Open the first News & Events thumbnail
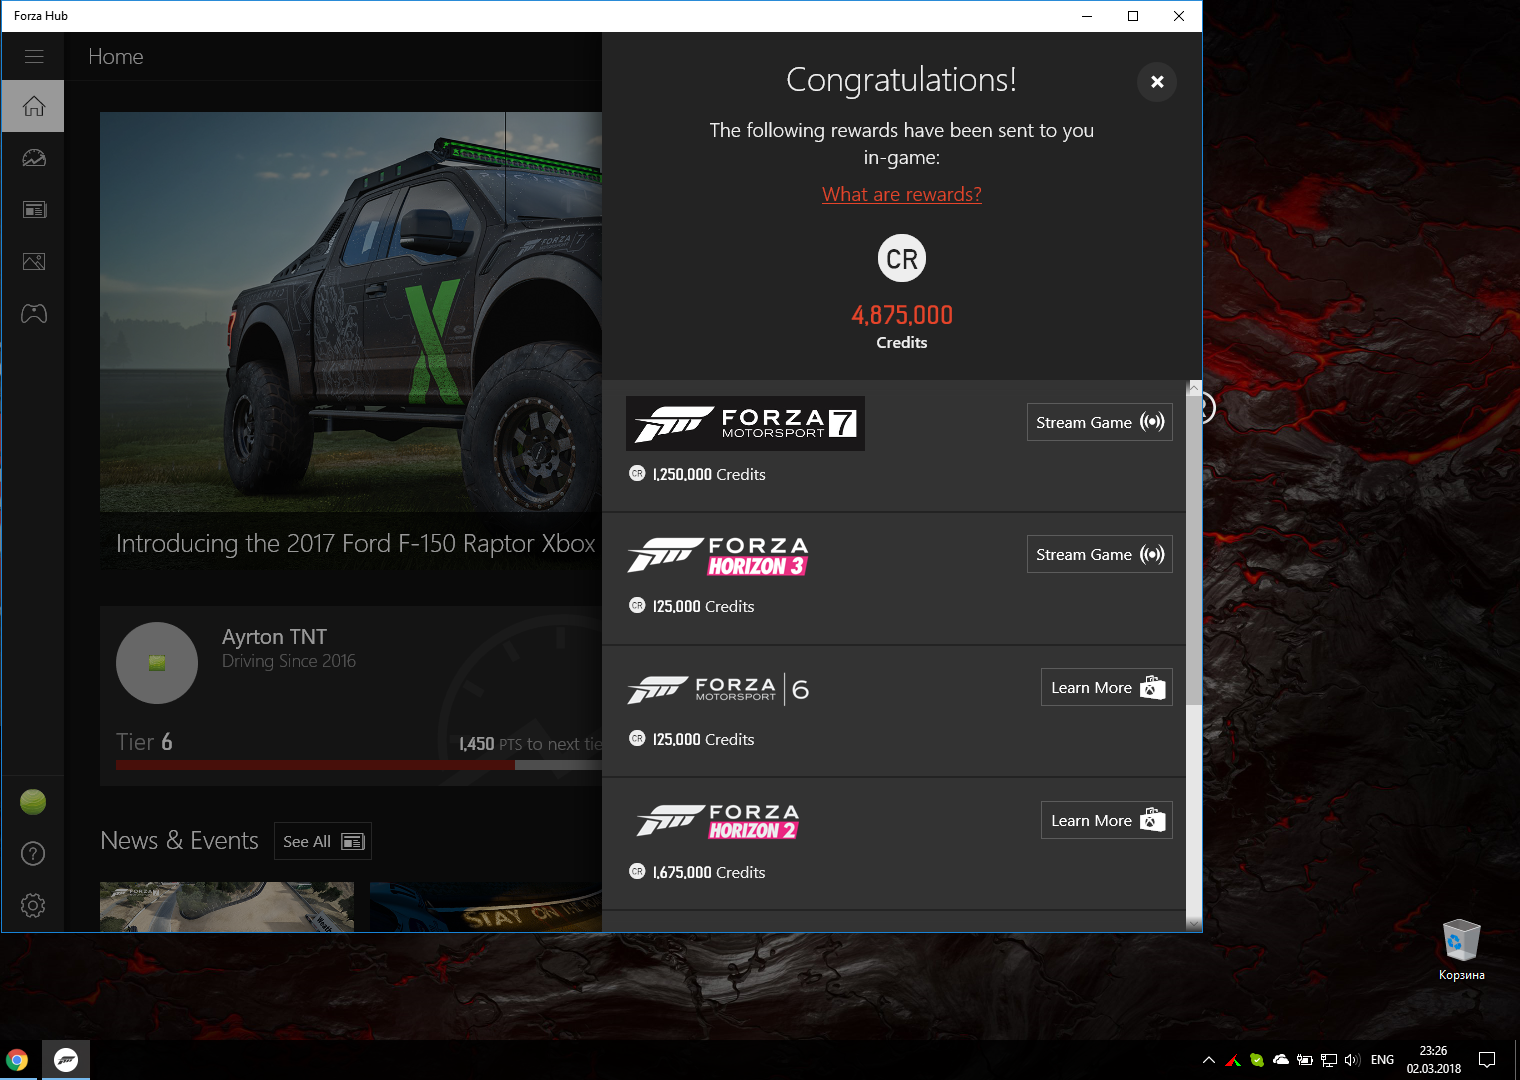1520x1080 pixels. coord(227,907)
